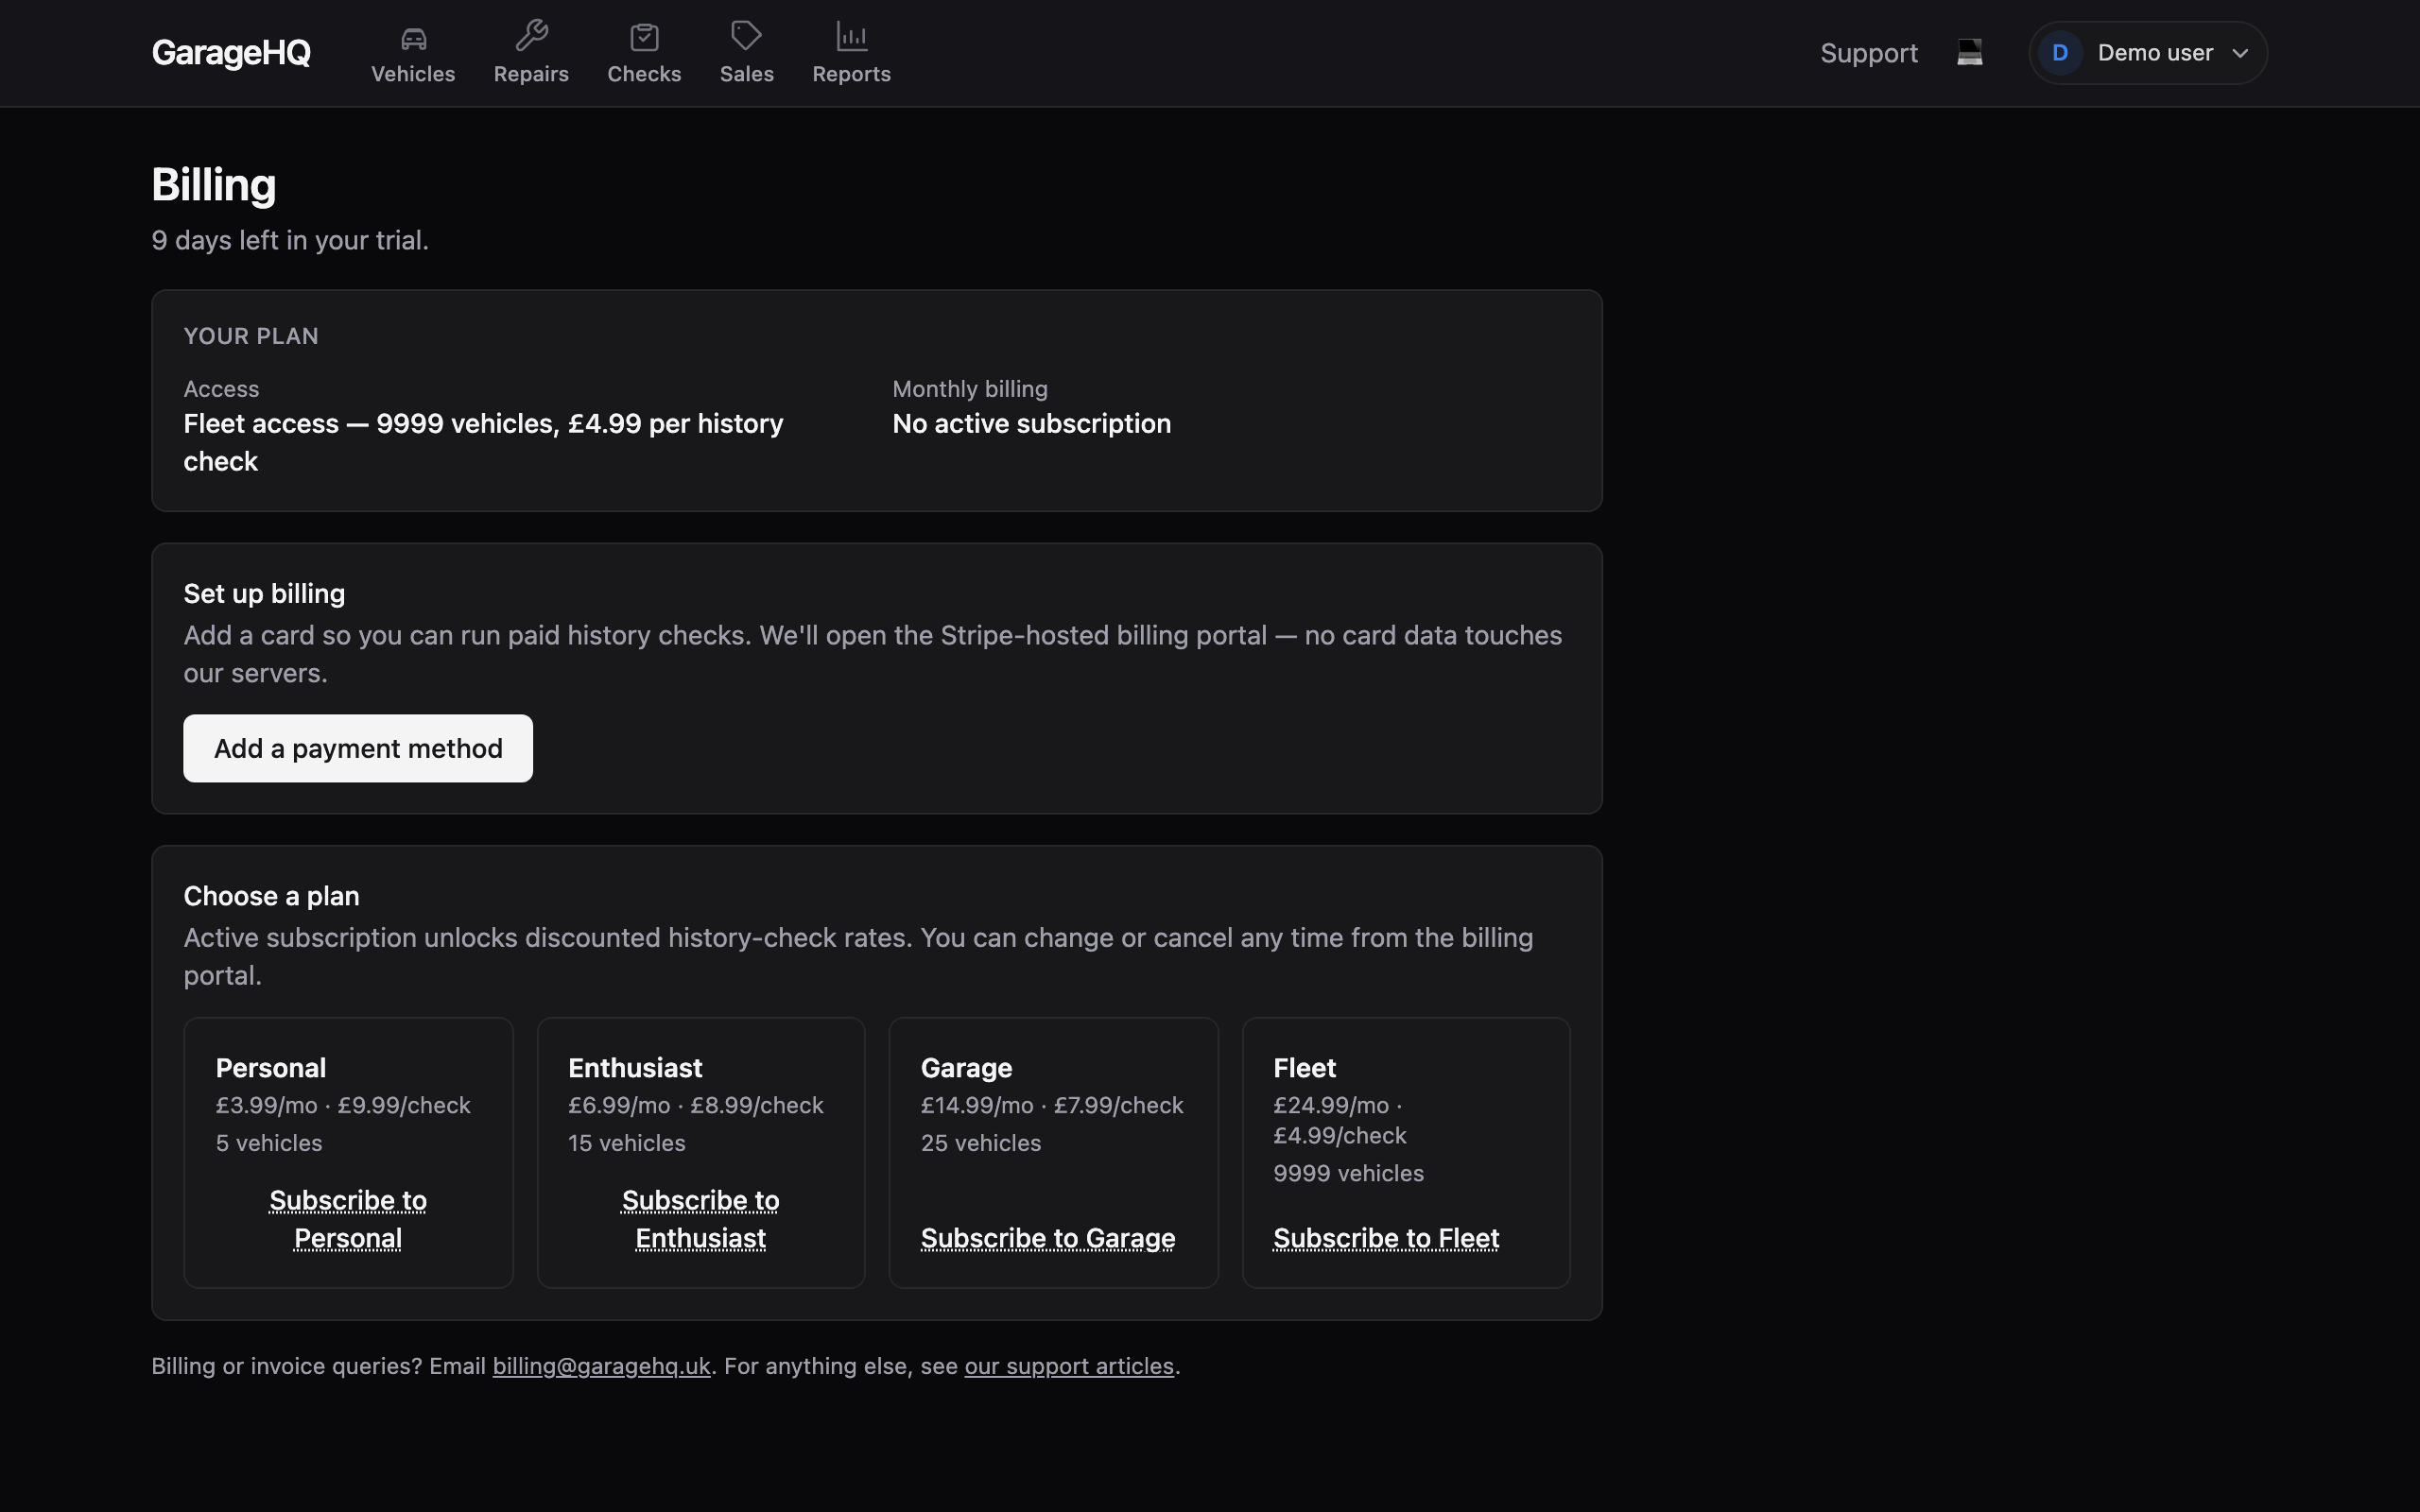The width and height of the screenshot is (2420, 1512).
Task: Click the YOUR PLAN section label
Action: [x=251, y=336]
